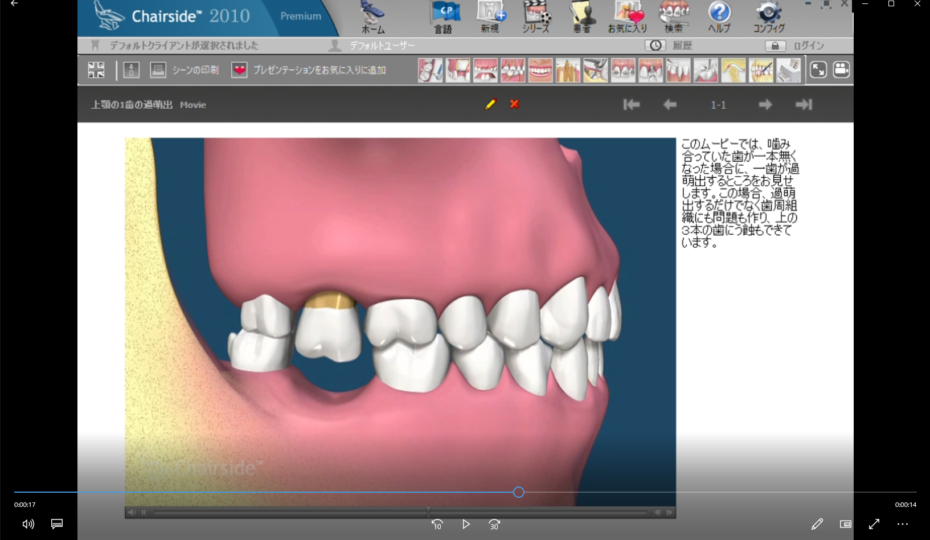Click the embedded movie volume icon

132,512
